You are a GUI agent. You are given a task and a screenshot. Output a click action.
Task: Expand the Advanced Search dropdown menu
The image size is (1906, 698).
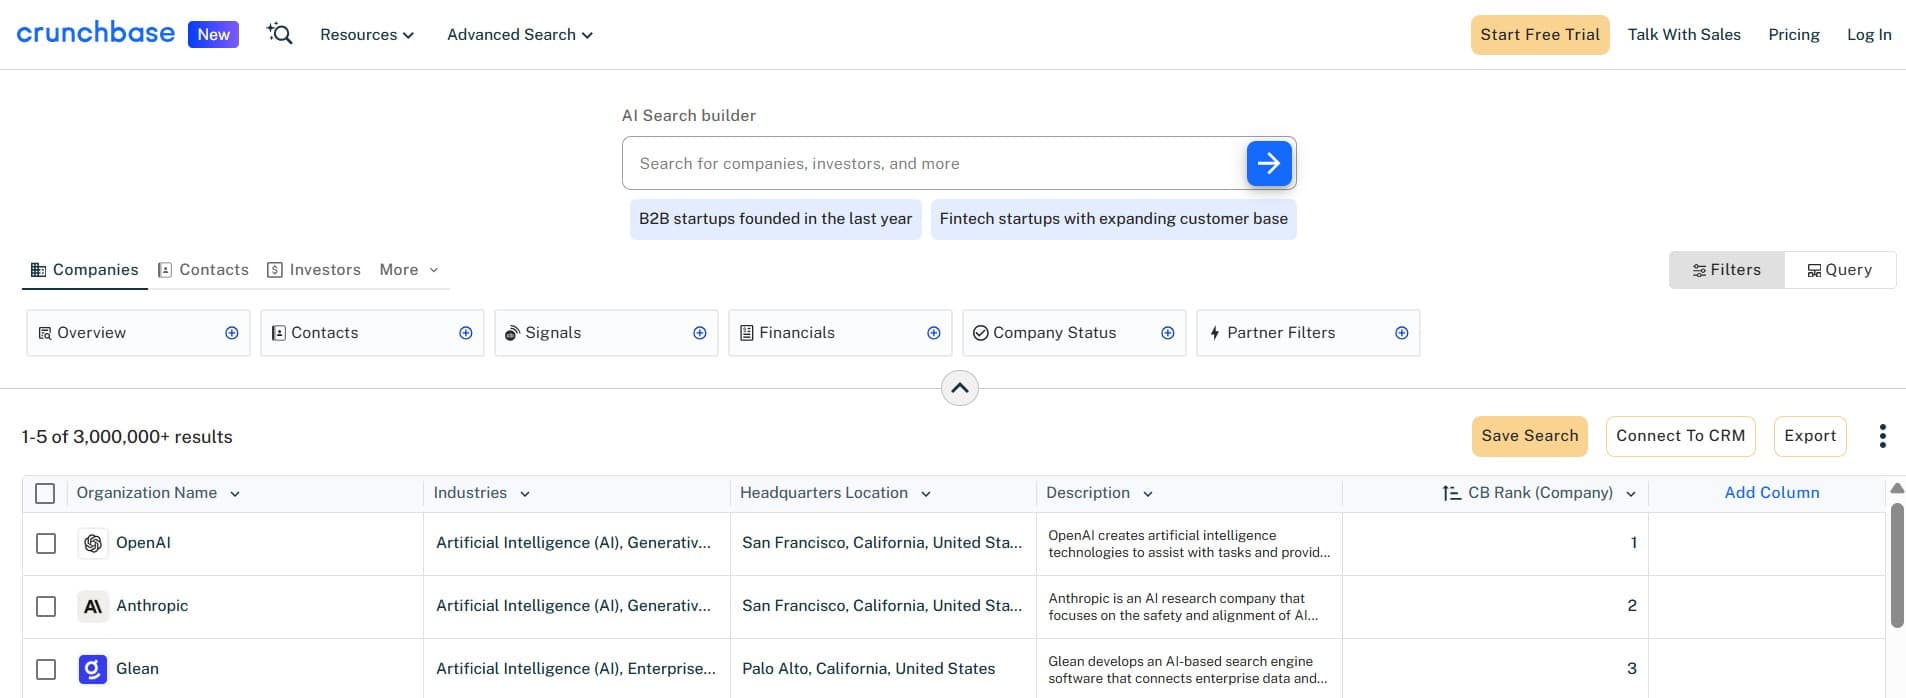coord(520,34)
